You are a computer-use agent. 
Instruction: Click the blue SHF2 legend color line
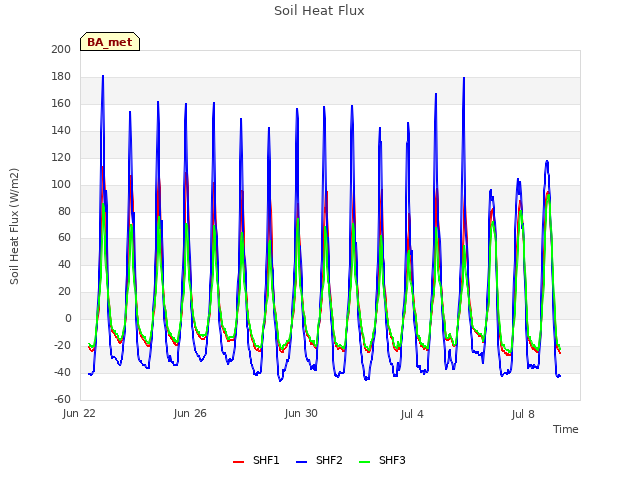coord(301,462)
